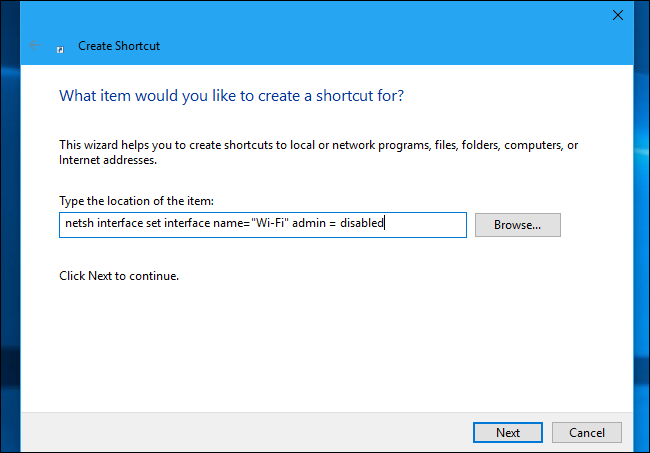650x453 pixels.
Task: Click the "What item would you like" heading
Action: point(232,96)
